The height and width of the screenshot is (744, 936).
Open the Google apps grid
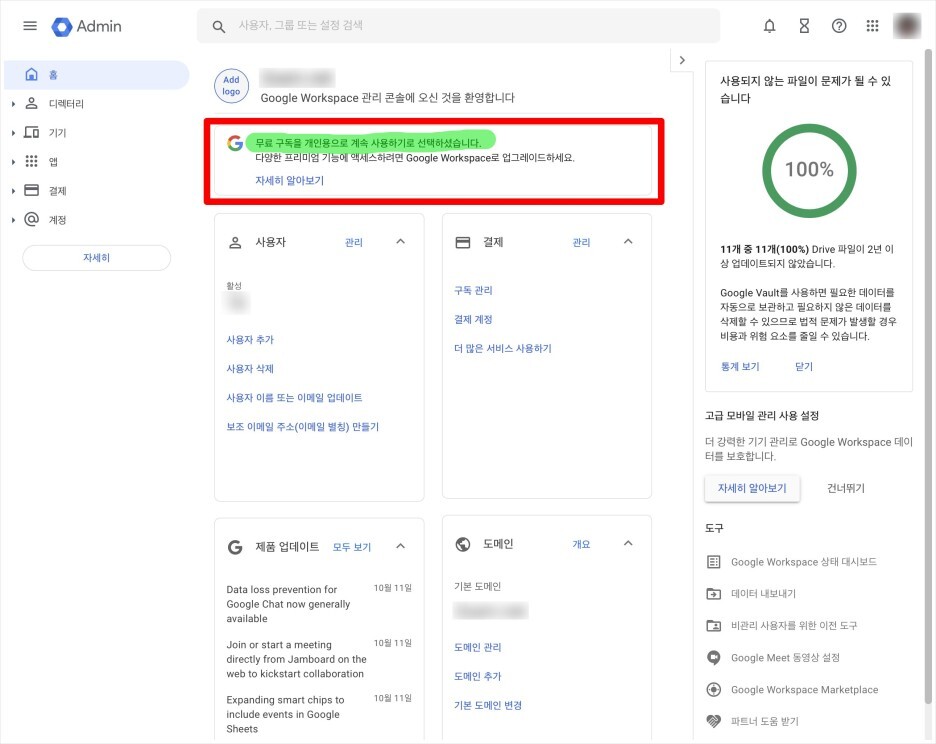point(872,26)
